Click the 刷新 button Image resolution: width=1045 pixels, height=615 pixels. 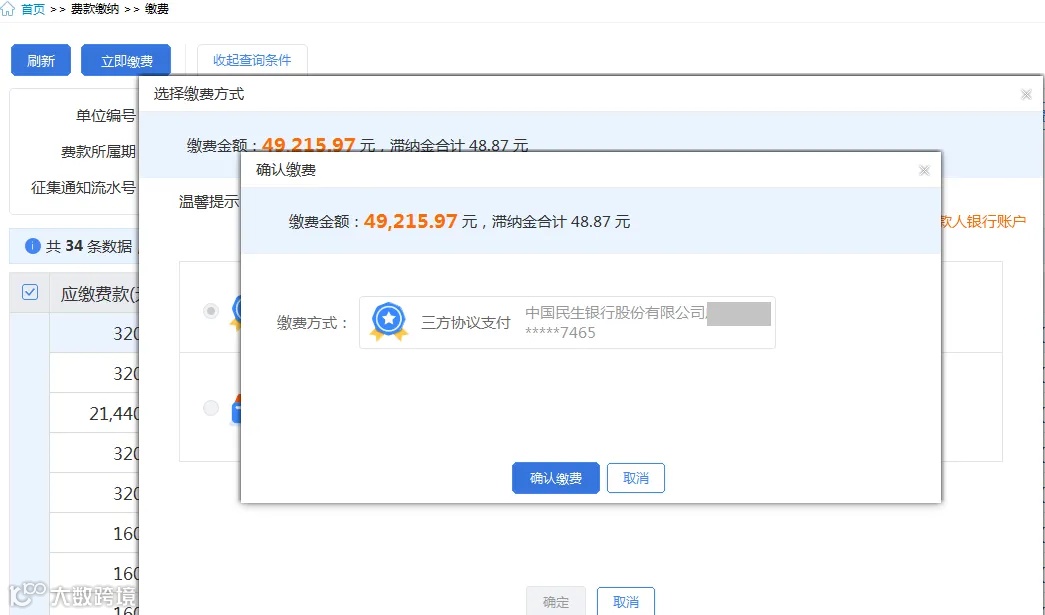tap(41, 61)
